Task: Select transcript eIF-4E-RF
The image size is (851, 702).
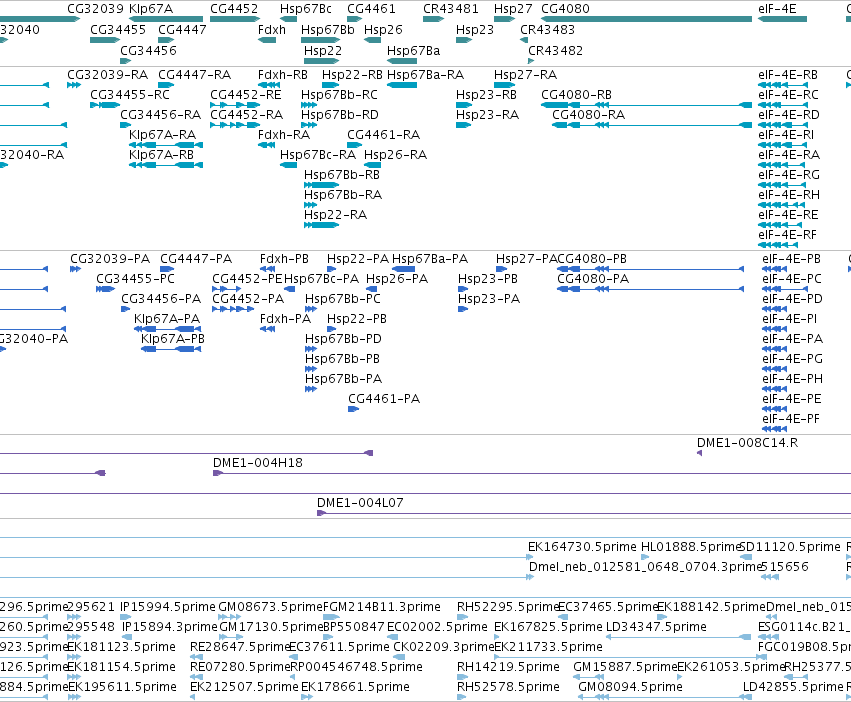Action: click(787, 235)
